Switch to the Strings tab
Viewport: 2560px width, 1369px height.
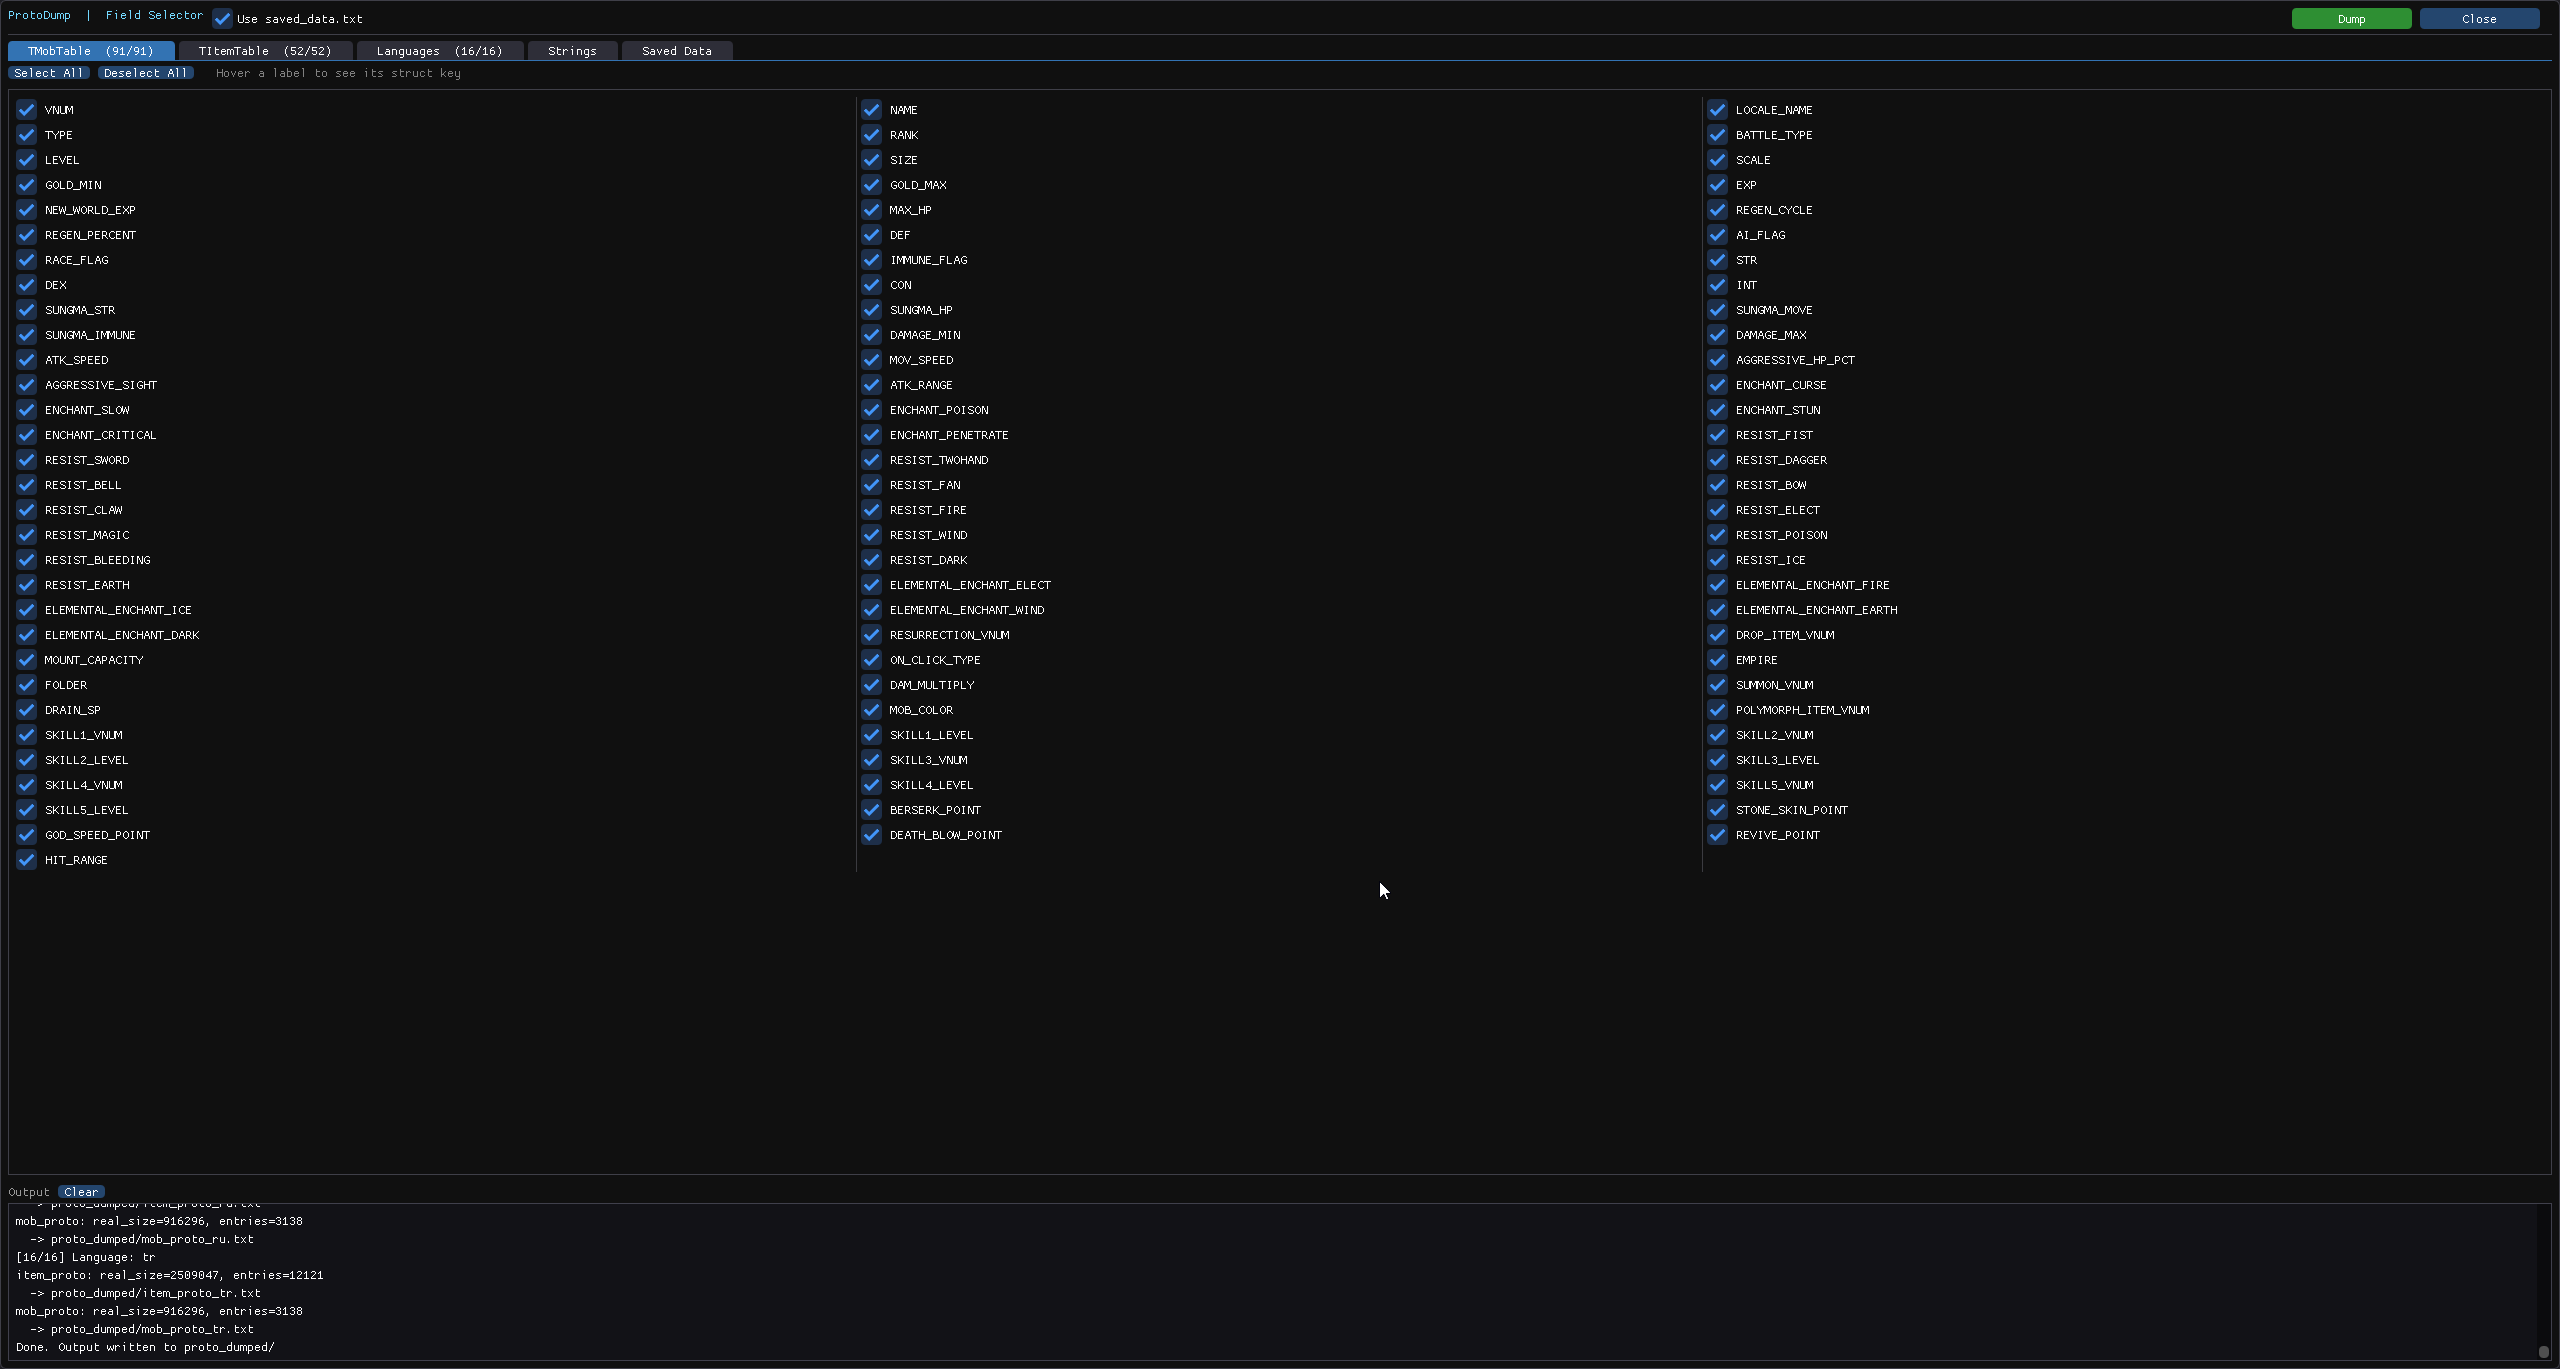tap(572, 51)
